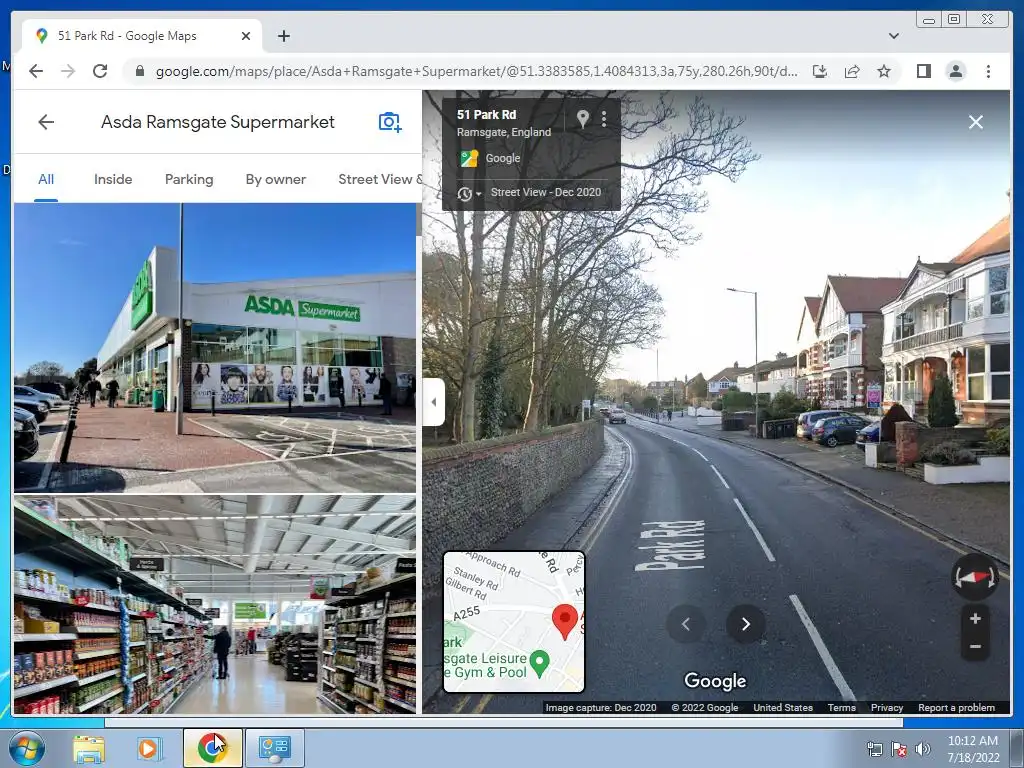Click the install app icon in address bar
This screenshot has height=768, width=1024.
(820, 71)
